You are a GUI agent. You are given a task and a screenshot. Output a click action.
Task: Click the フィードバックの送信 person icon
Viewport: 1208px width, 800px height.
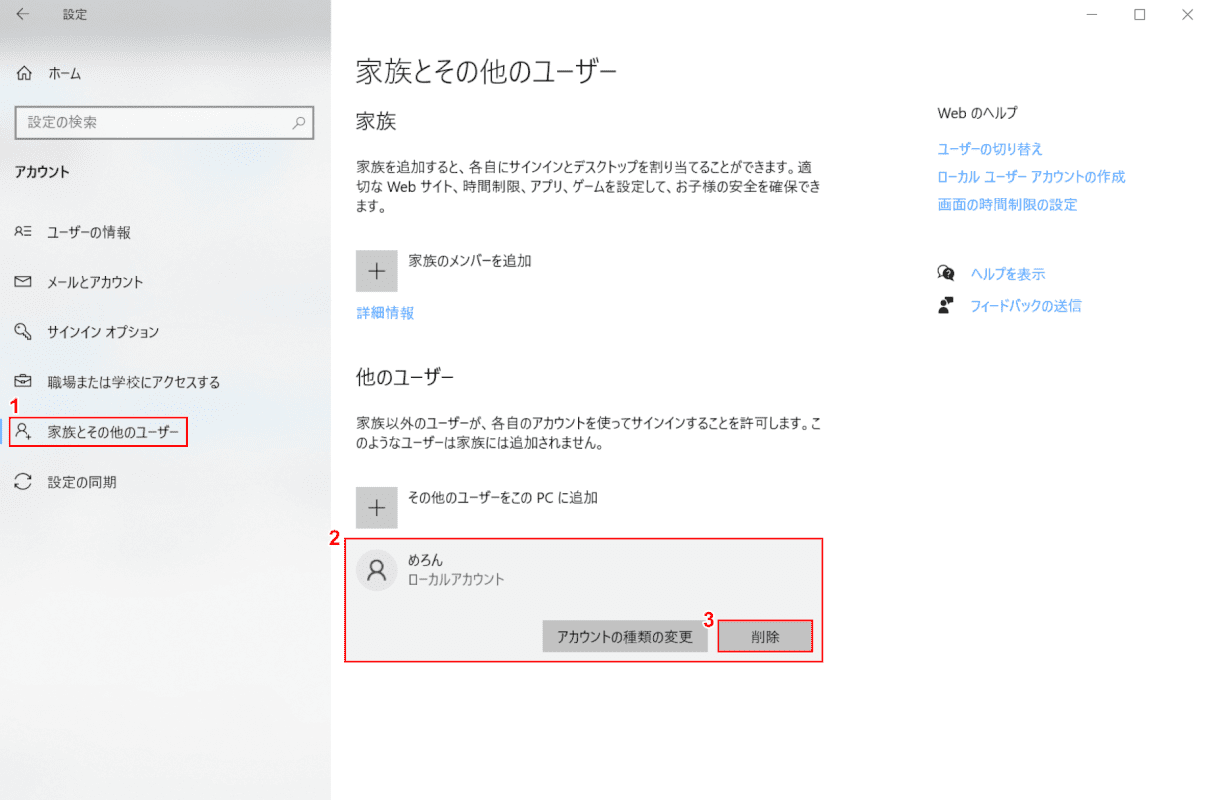tap(946, 305)
